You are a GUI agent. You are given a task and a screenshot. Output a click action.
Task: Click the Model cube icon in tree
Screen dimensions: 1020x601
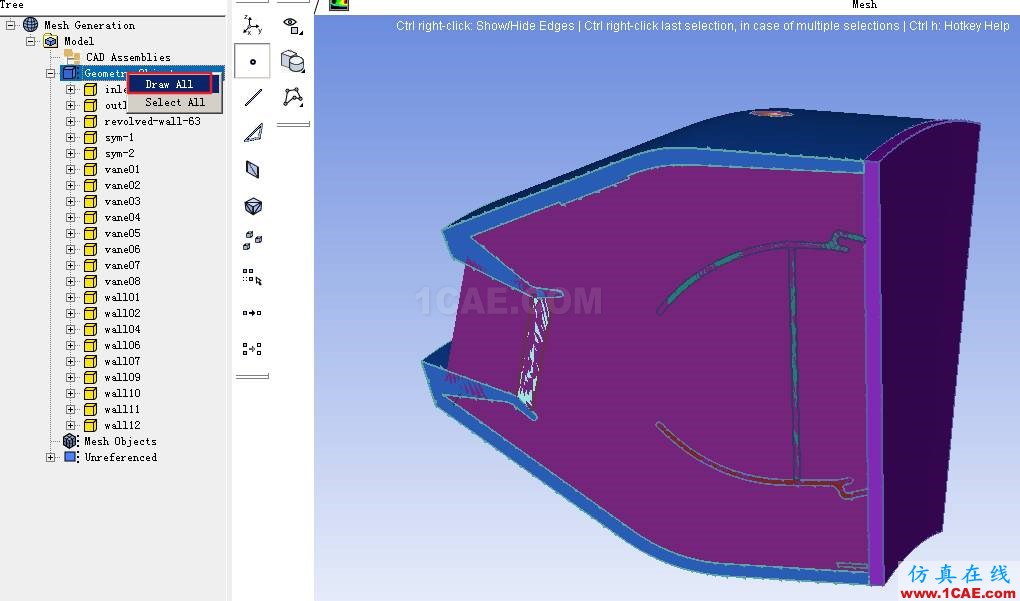tap(51, 41)
